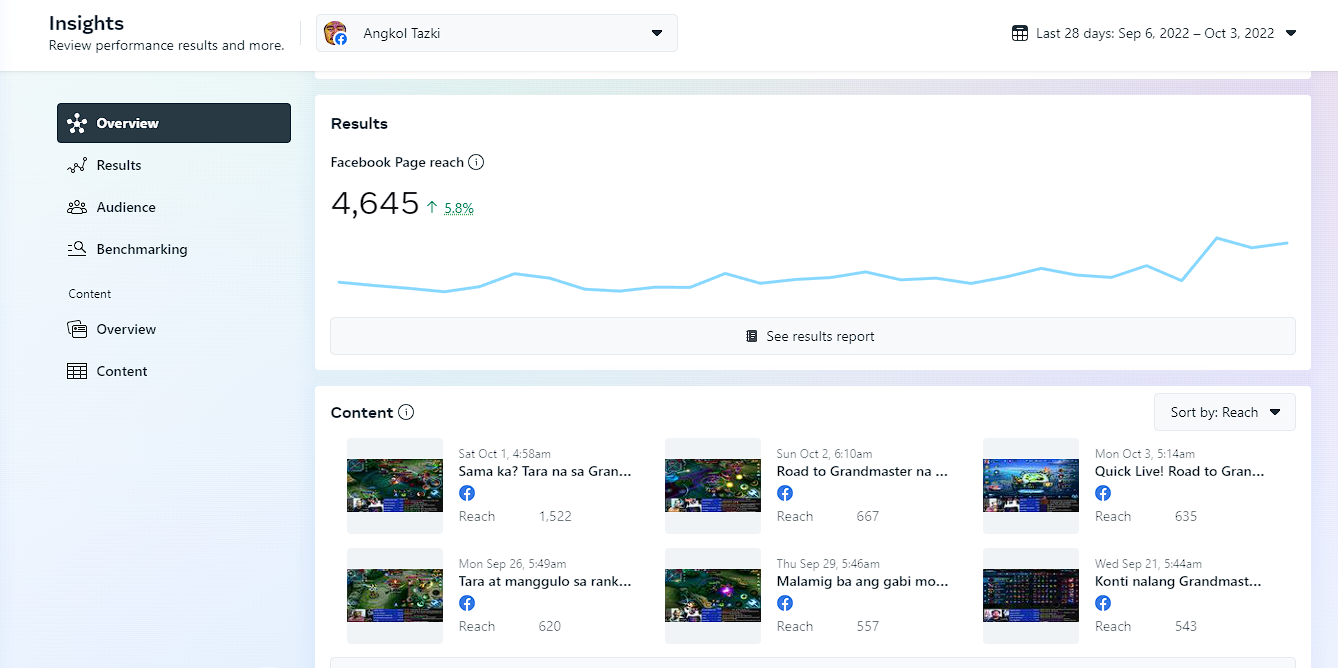
Task: Click the 'Road to Grandmaster na' post title
Action: pyautogui.click(x=863, y=471)
